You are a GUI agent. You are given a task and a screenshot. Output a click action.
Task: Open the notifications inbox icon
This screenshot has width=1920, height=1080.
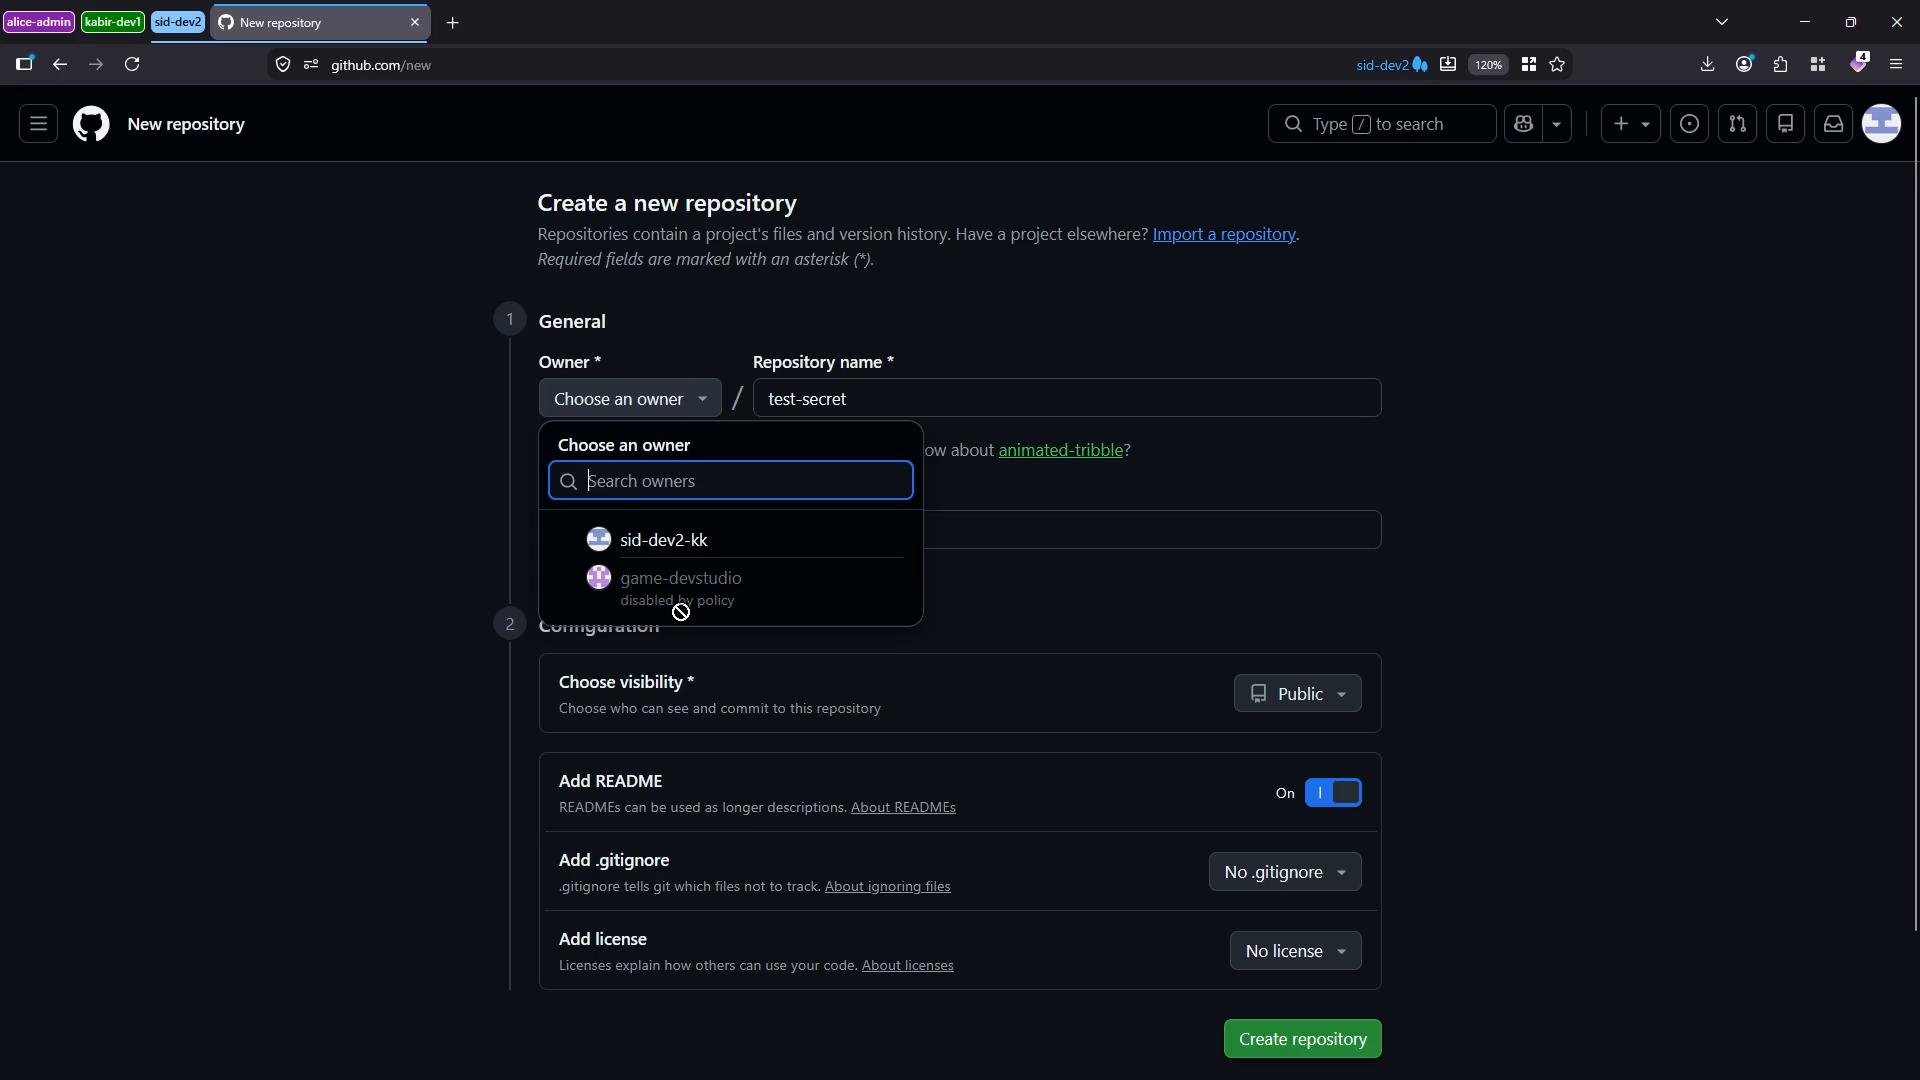point(1833,124)
